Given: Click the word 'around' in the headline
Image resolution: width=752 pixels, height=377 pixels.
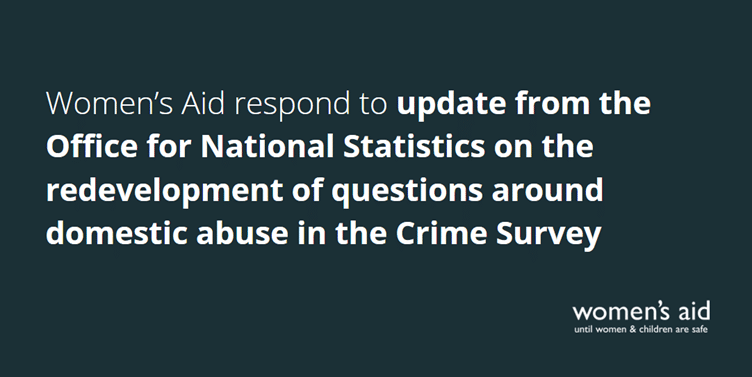Looking at the screenshot, I should [547, 189].
